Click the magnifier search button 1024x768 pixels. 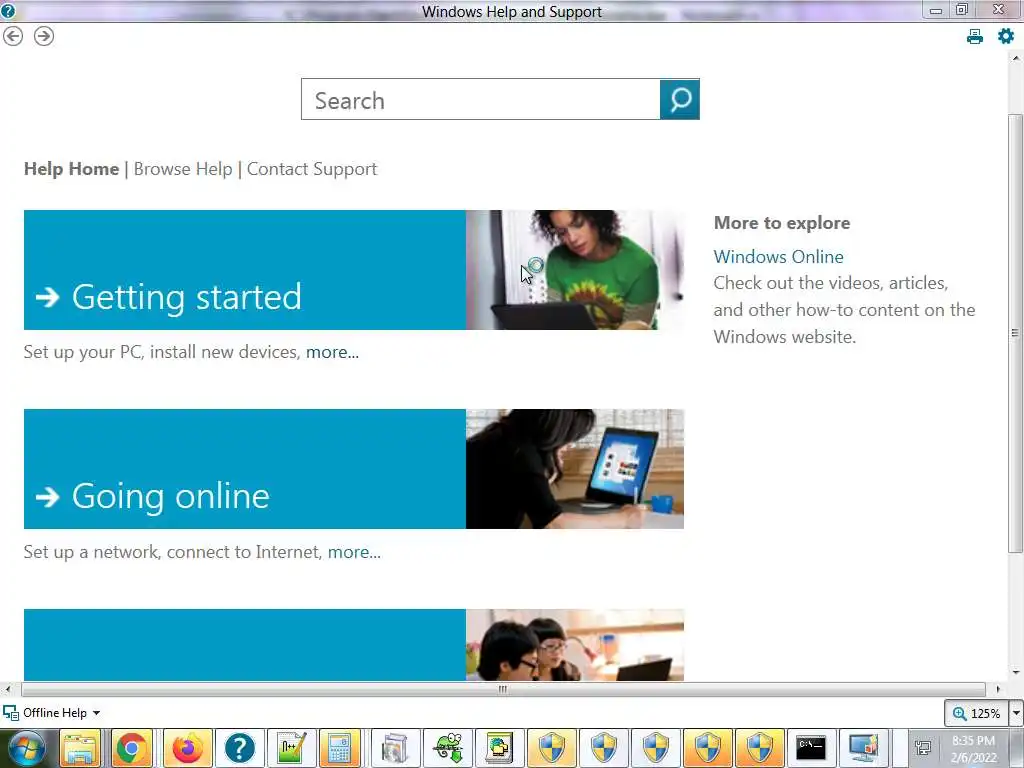point(679,99)
